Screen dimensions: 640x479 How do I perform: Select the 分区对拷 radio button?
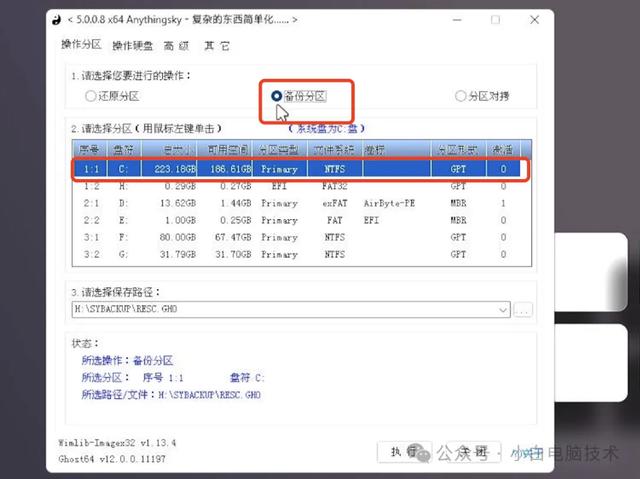pyautogui.click(x=482, y=96)
